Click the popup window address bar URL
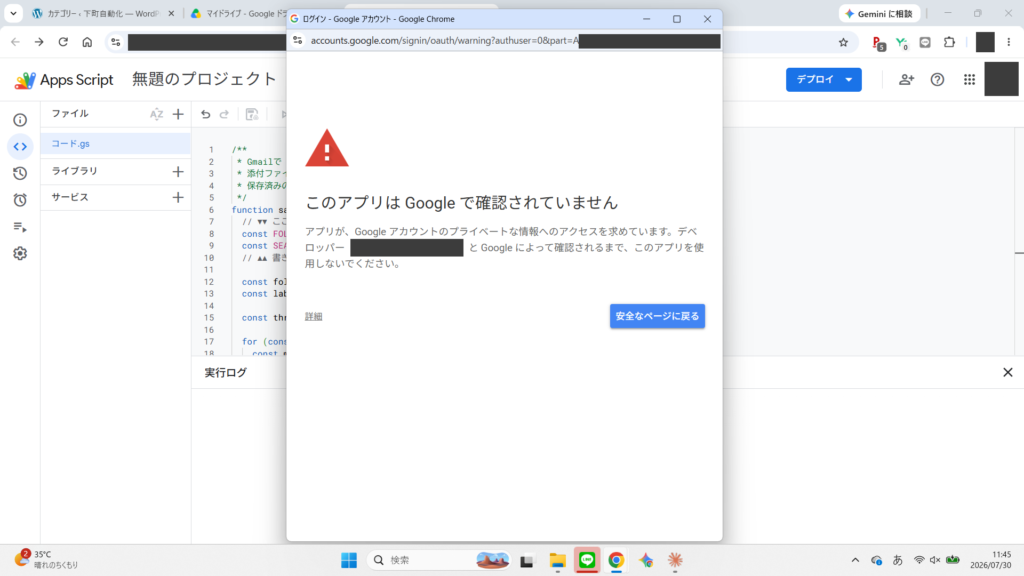 point(515,40)
